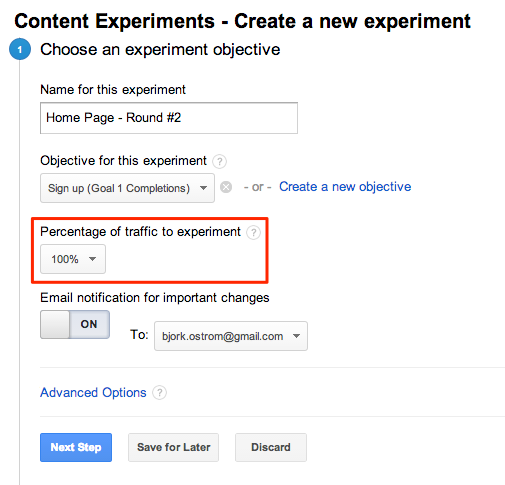Image resolution: width=505 pixels, height=485 pixels.
Task: Click the Save for Later button
Action: coord(173,447)
